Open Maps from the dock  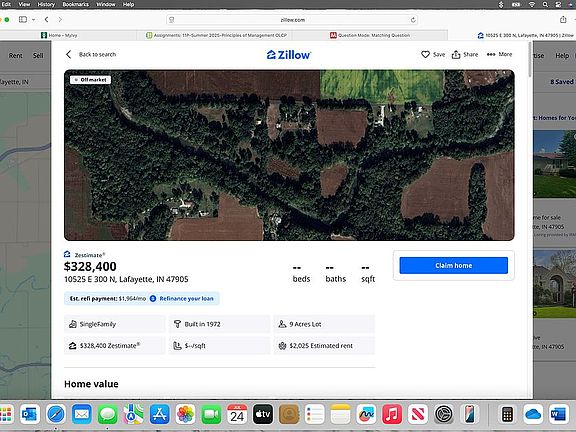(133, 415)
